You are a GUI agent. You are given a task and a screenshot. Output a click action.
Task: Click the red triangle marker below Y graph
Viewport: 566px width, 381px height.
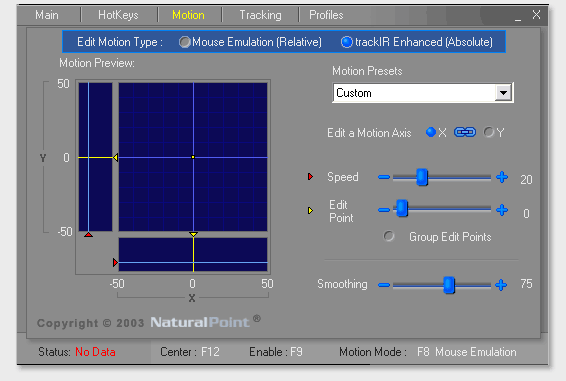click(88, 235)
